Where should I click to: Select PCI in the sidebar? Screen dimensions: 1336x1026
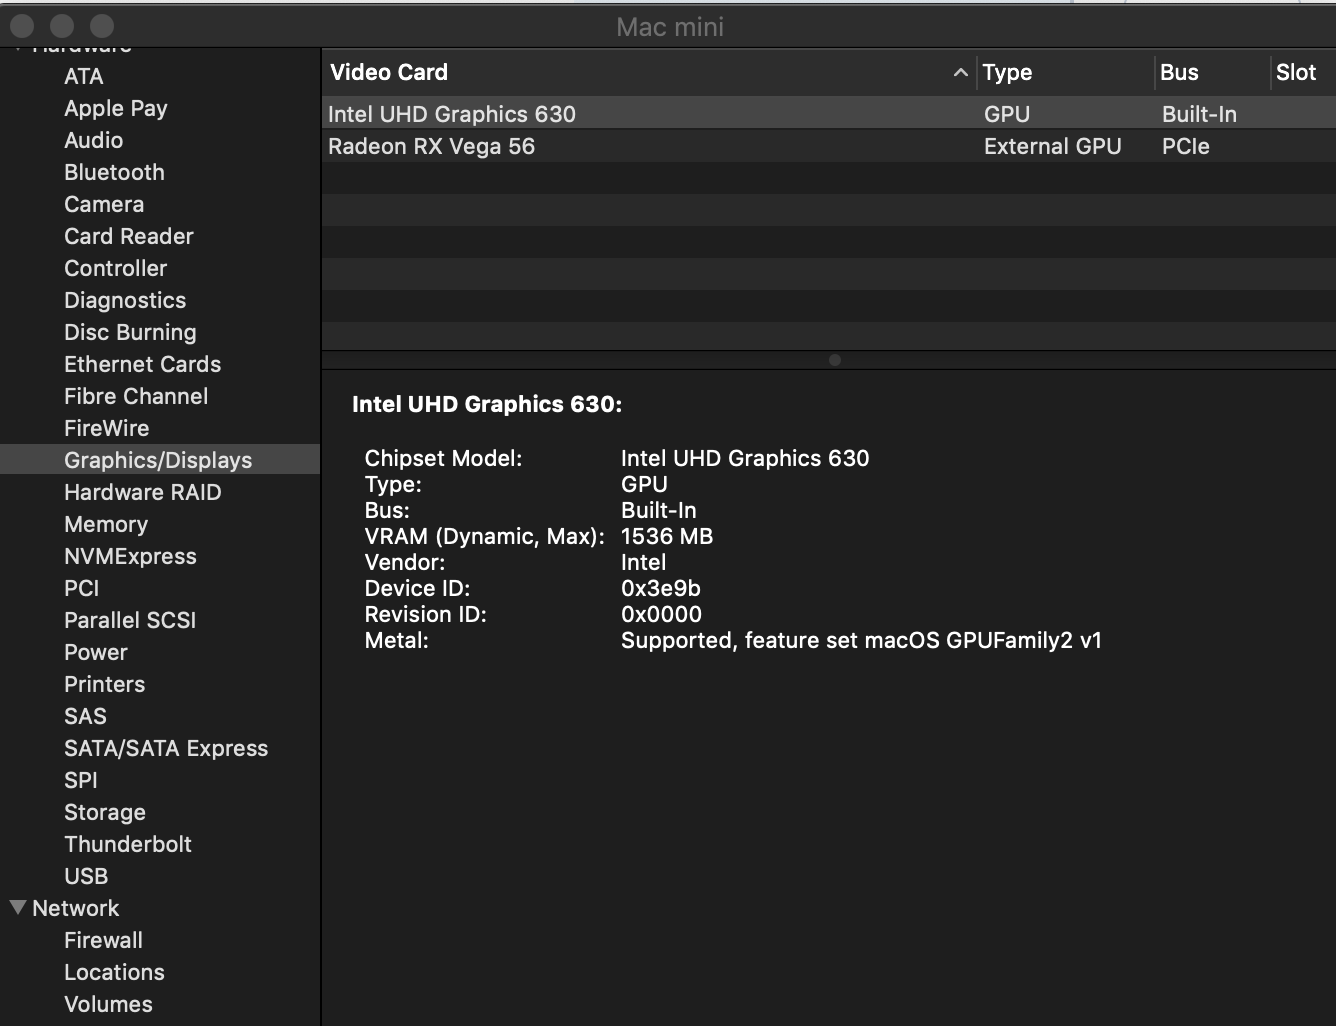(x=82, y=588)
